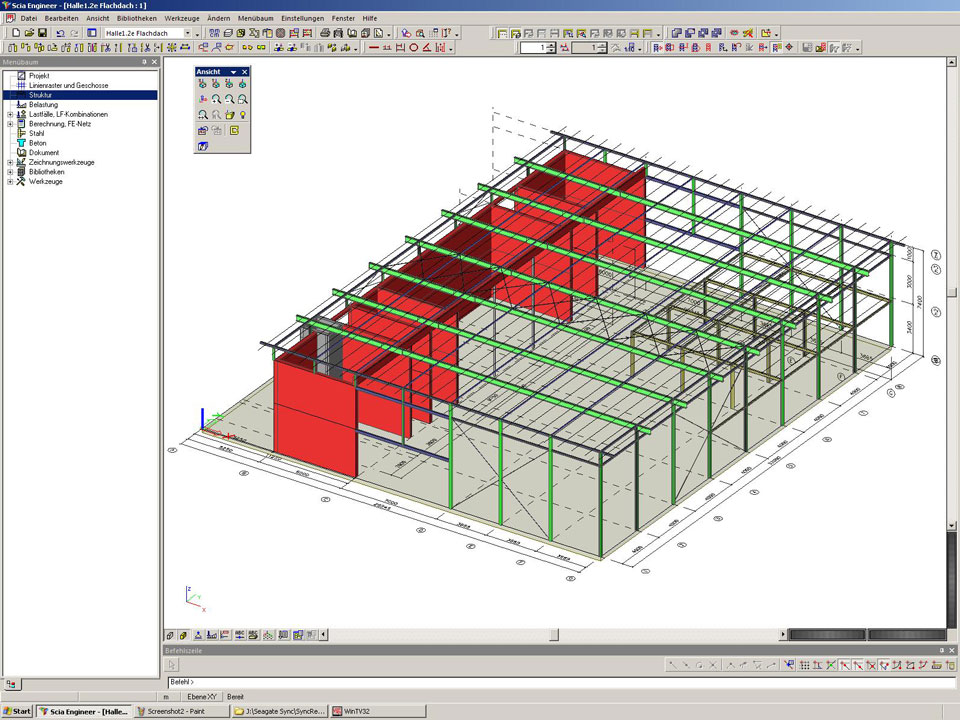The width and height of the screenshot is (960, 720).
Task: Open the Ansicht palette dropdown arrow
Action: click(x=233, y=72)
